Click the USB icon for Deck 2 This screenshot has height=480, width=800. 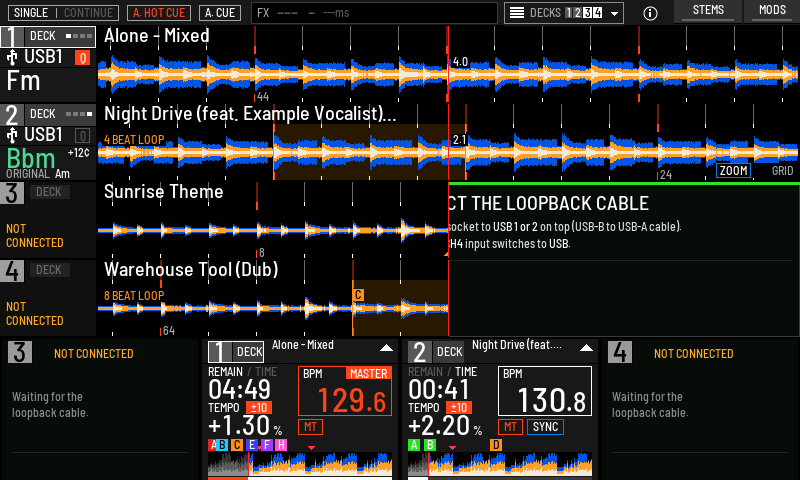(12, 135)
